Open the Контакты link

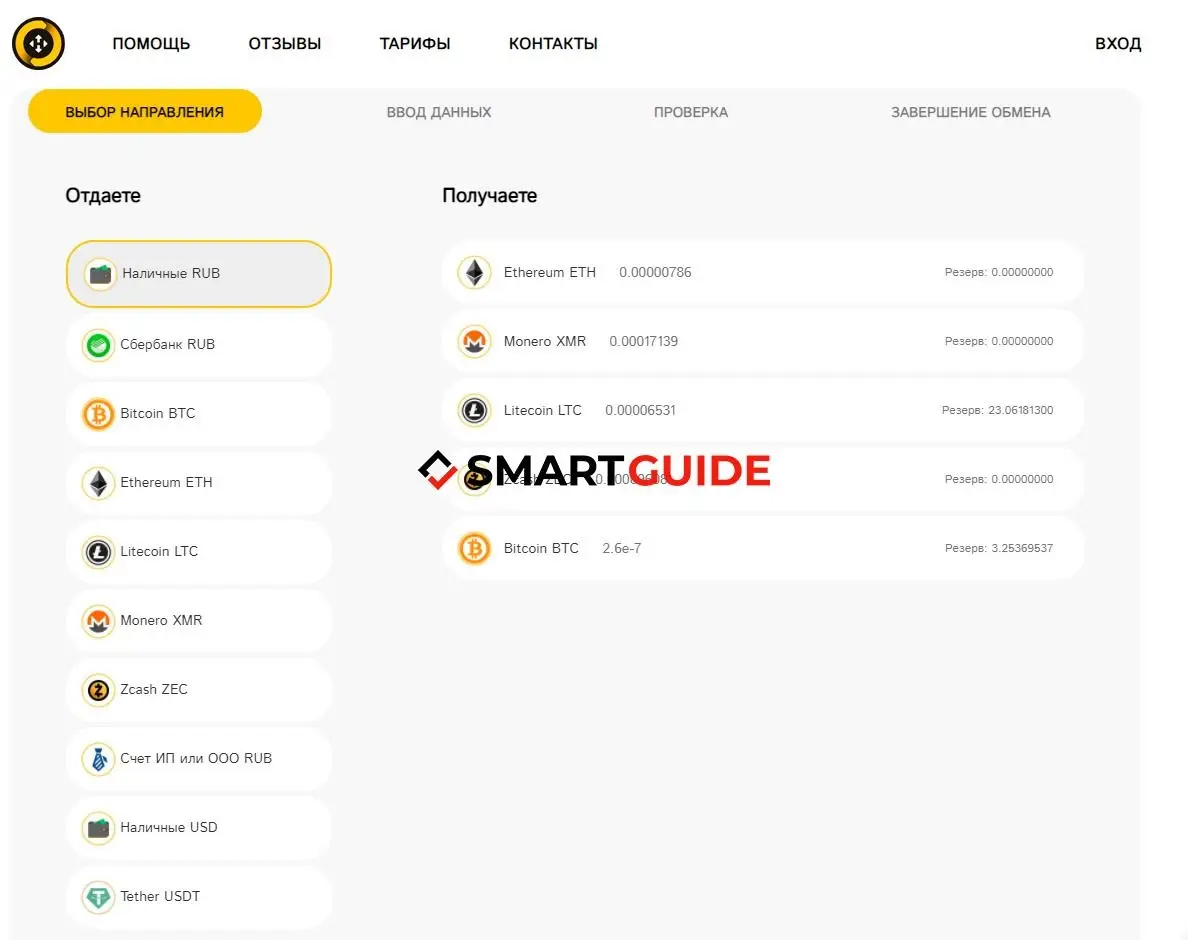tap(553, 44)
